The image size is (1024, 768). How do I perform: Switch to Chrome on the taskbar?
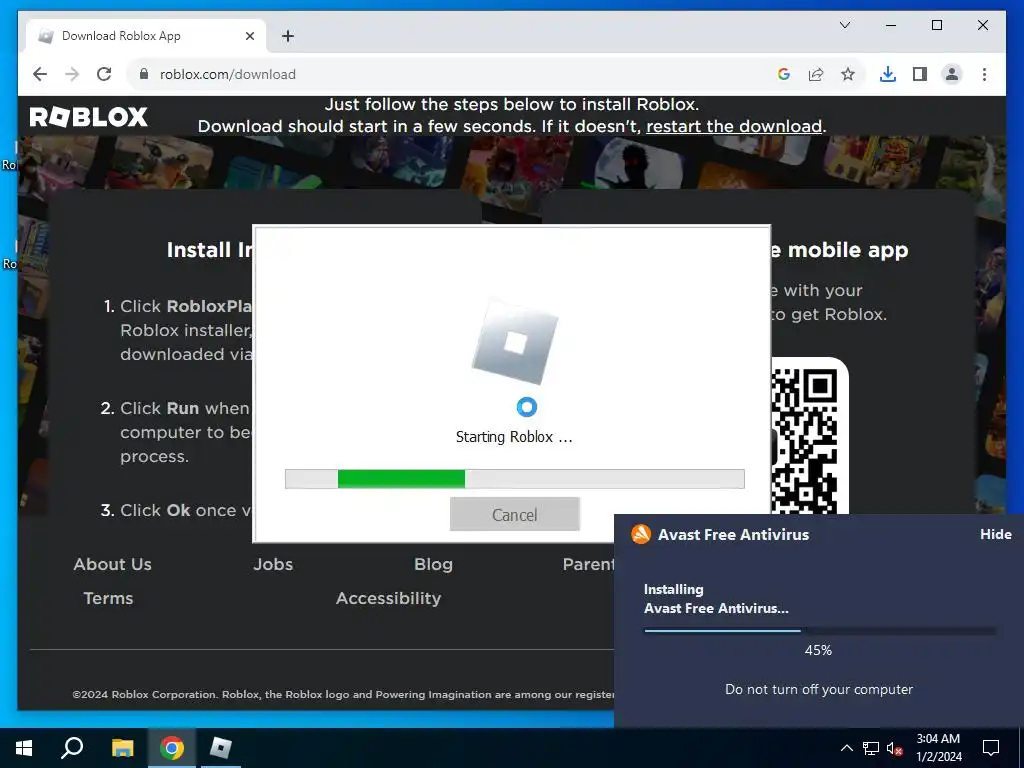(x=171, y=748)
